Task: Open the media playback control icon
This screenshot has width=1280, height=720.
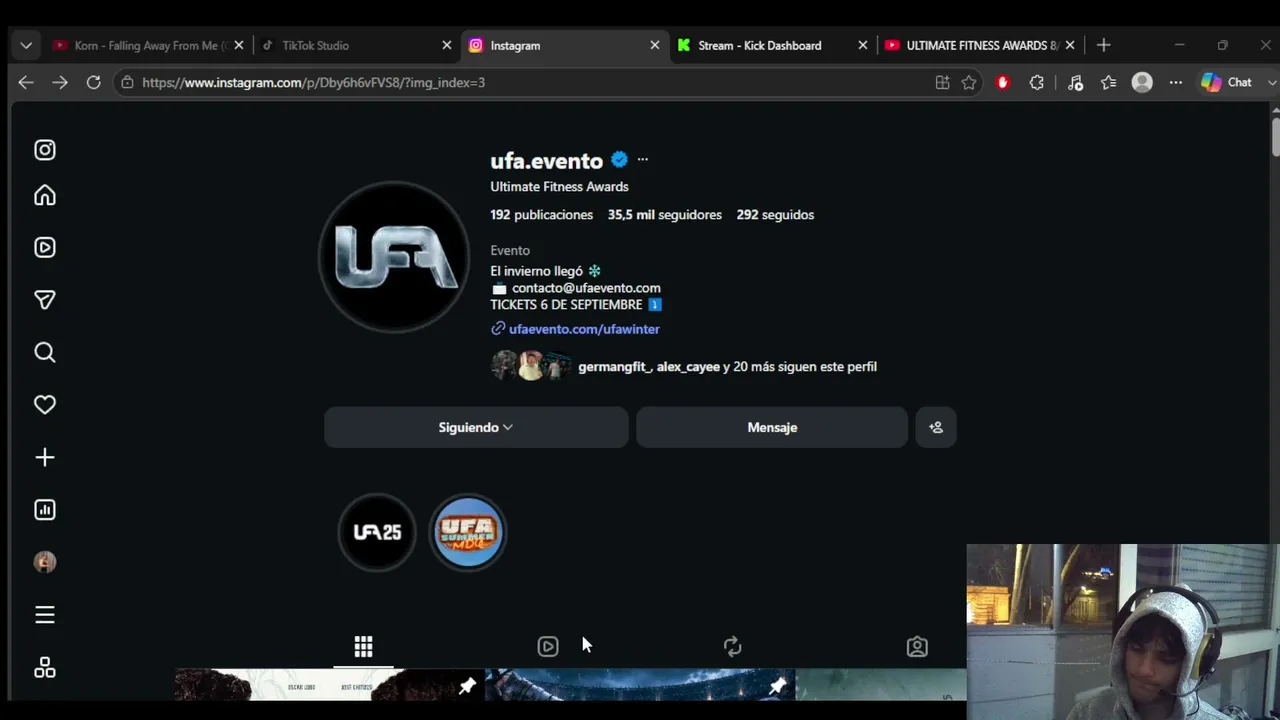Action: click(1075, 83)
